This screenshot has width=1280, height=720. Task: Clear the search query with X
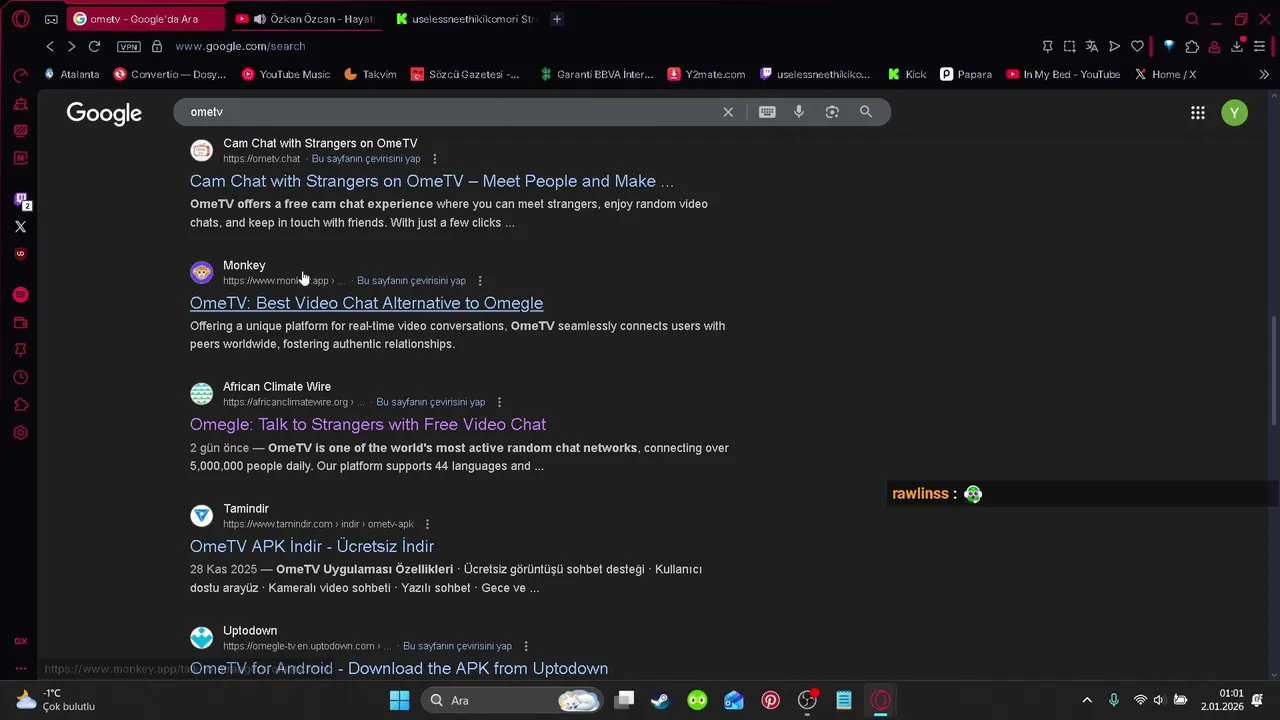(728, 112)
